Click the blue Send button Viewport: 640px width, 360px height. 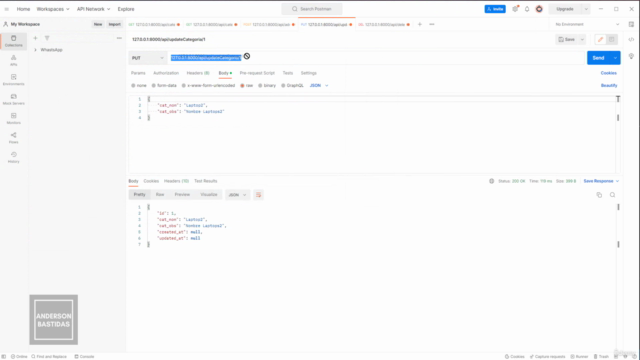[598, 58]
